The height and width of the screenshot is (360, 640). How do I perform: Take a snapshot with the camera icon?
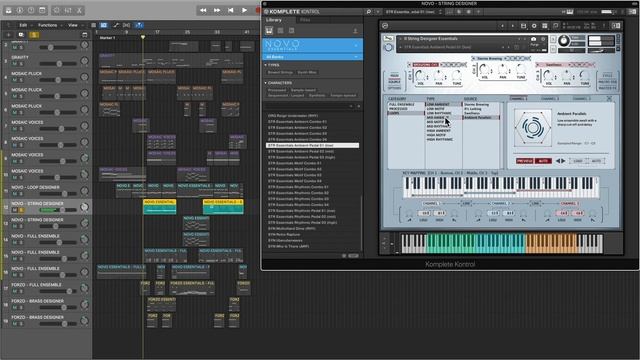pos(533,39)
